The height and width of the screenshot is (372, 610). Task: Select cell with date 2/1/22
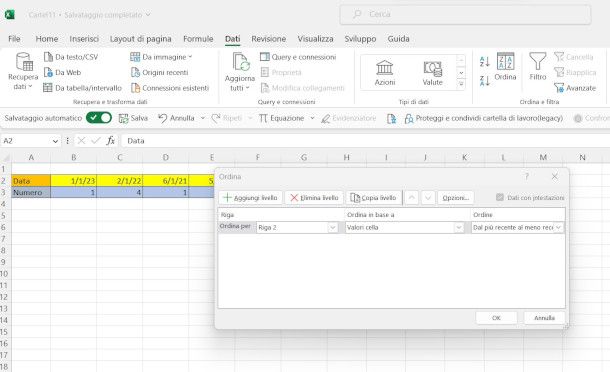coord(119,181)
